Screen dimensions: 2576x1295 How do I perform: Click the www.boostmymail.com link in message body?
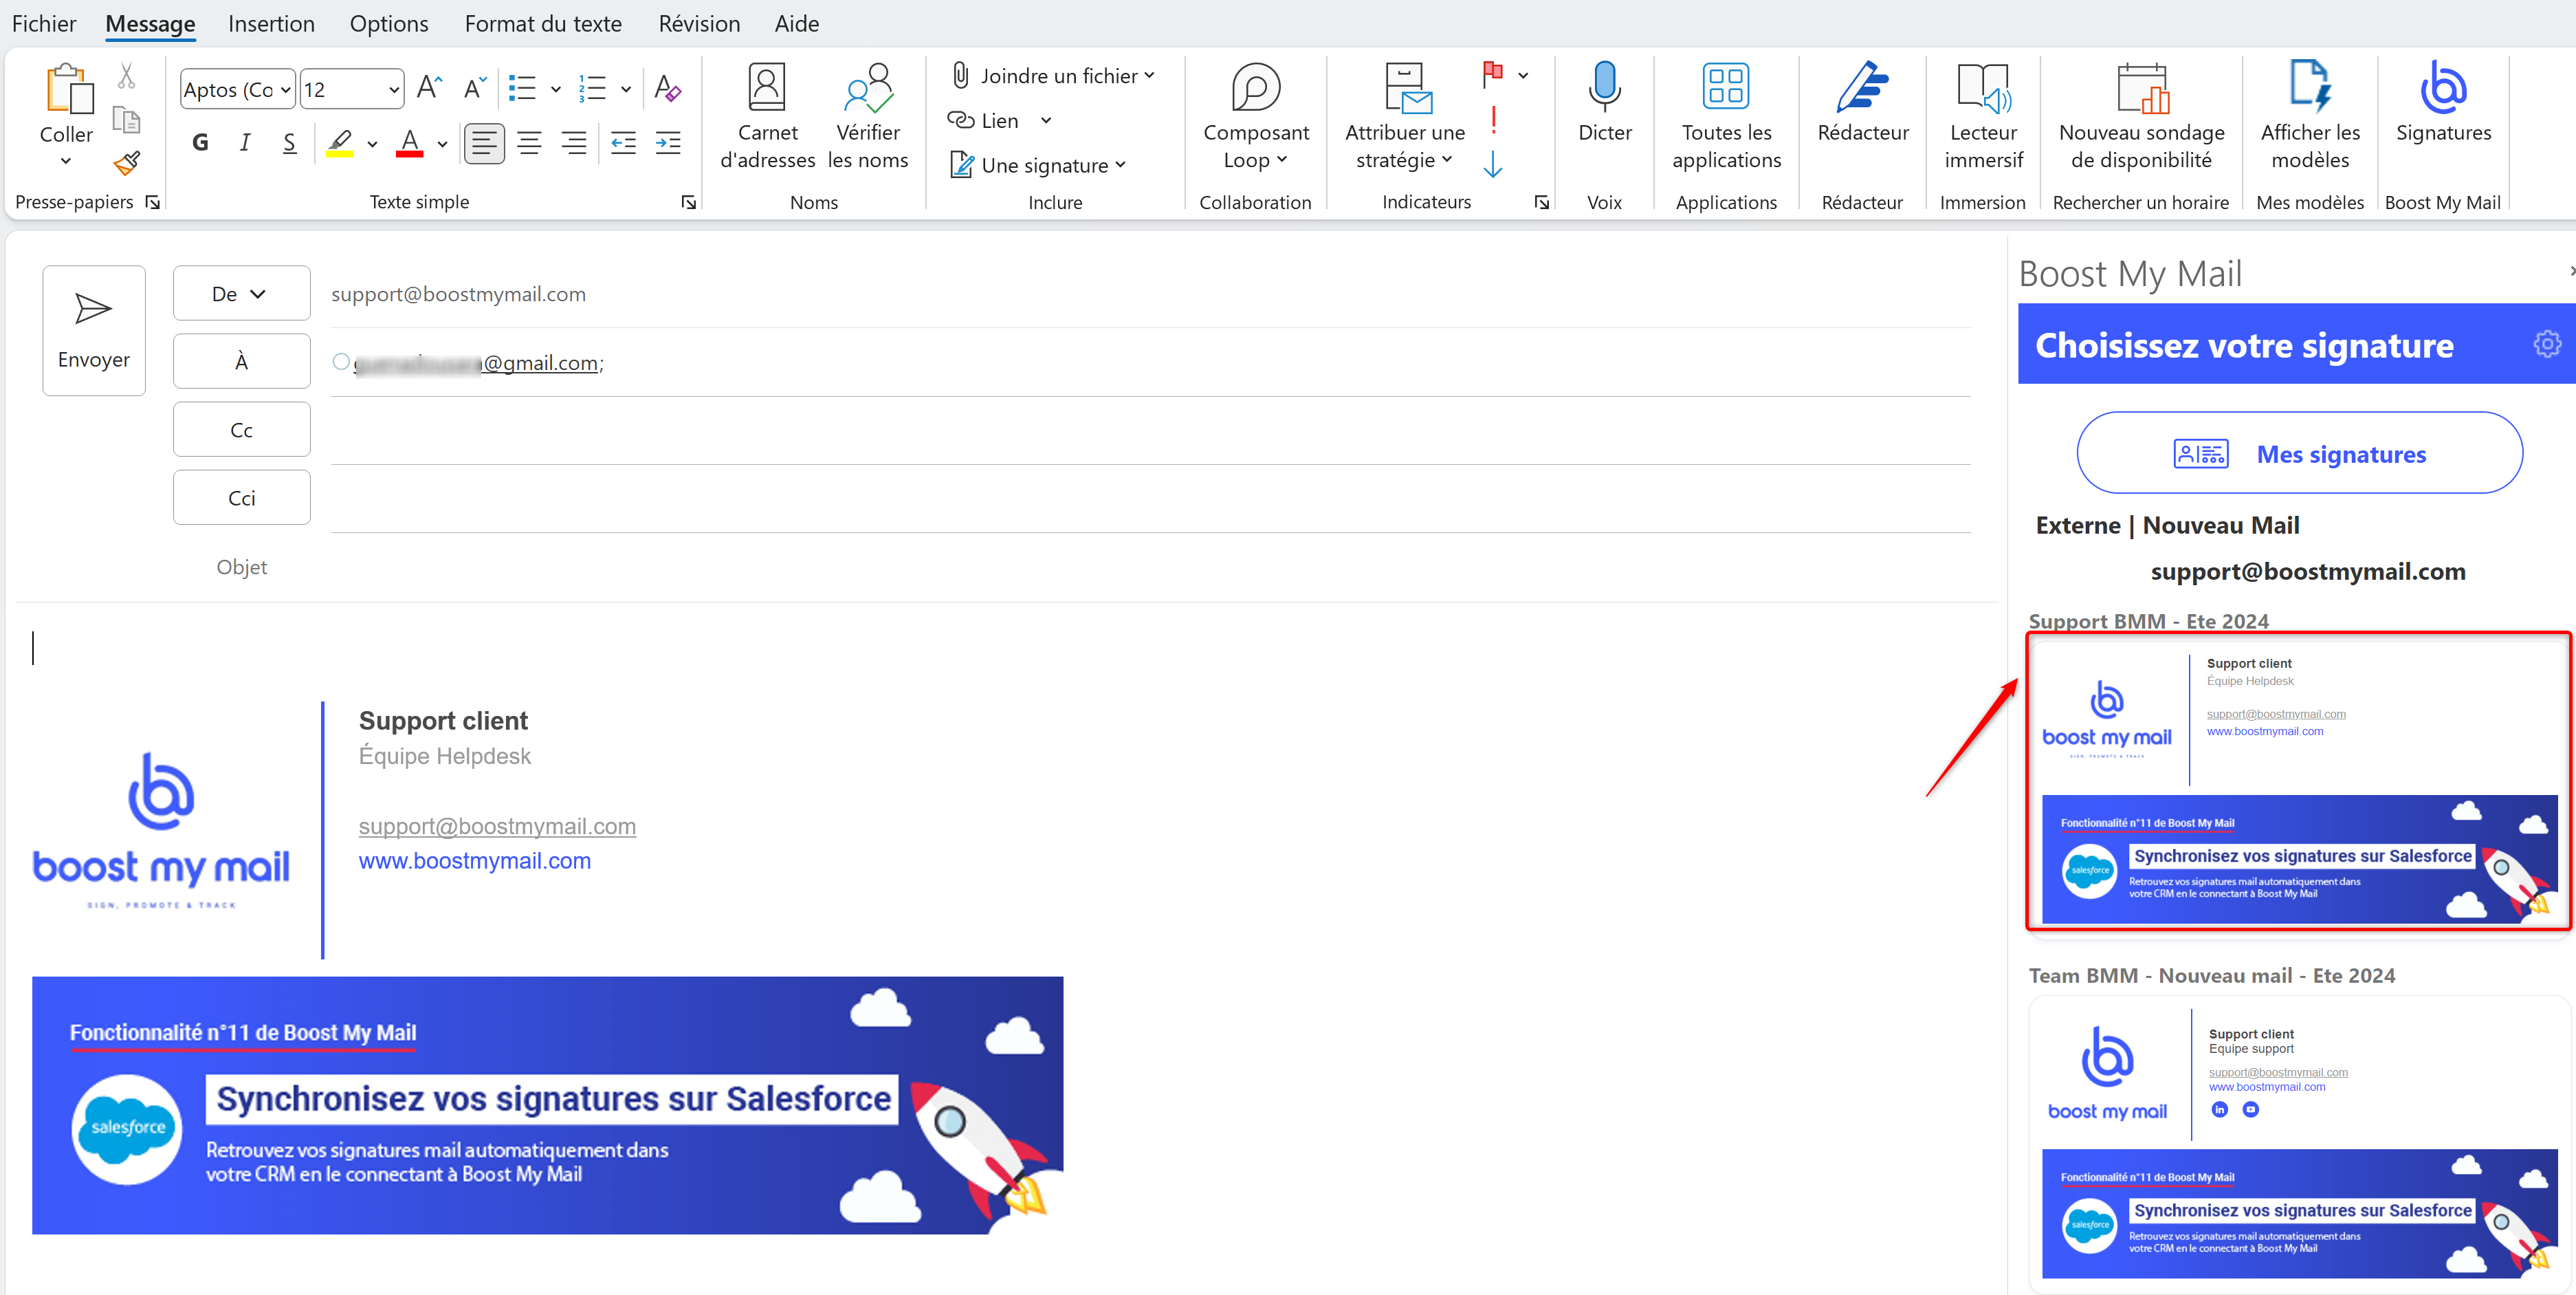point(475,860)
